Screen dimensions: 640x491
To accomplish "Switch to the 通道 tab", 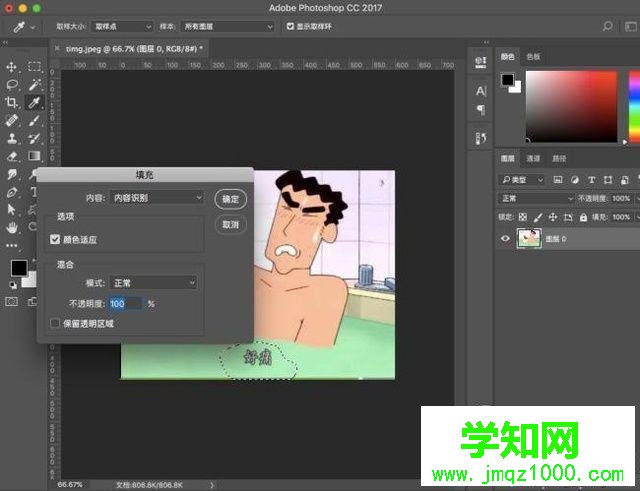I will (533, 158).
